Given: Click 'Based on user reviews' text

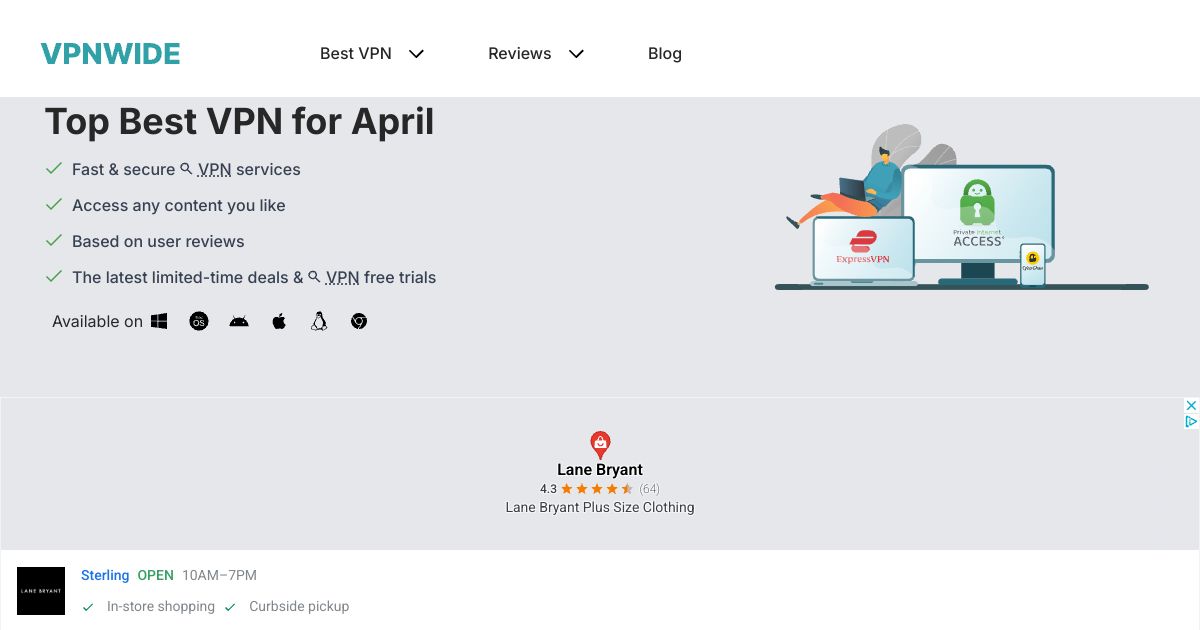Looking at the screenshot, I should coord(158,241).
